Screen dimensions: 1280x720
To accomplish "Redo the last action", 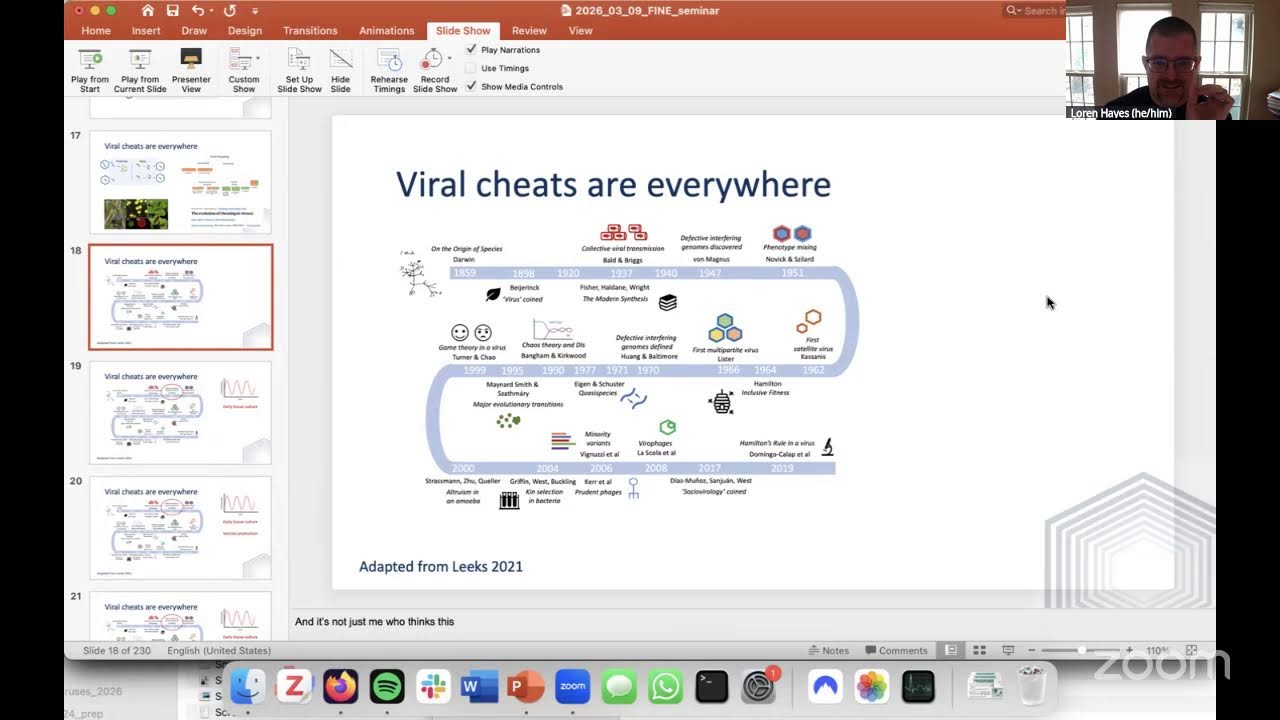I will (230, 10).
